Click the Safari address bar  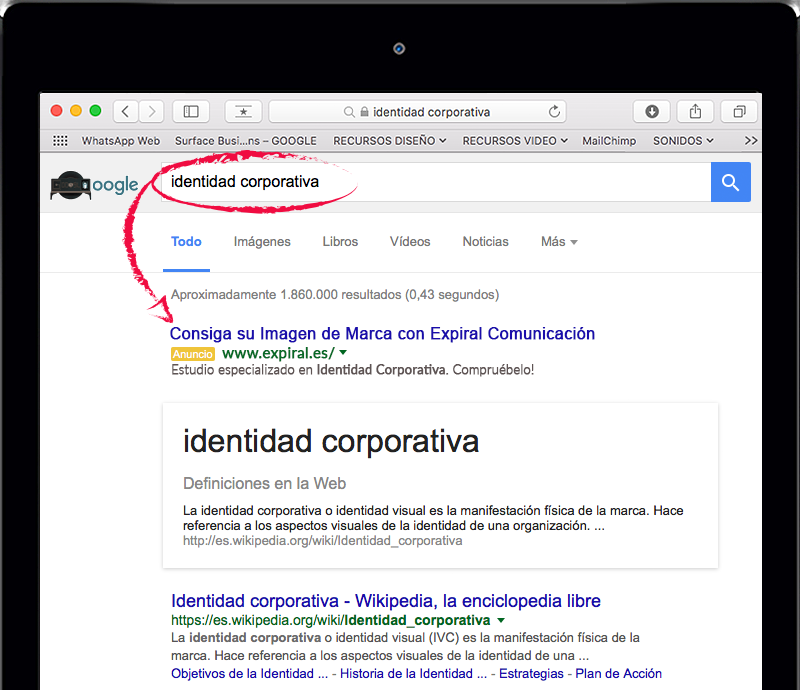(417, 111)
